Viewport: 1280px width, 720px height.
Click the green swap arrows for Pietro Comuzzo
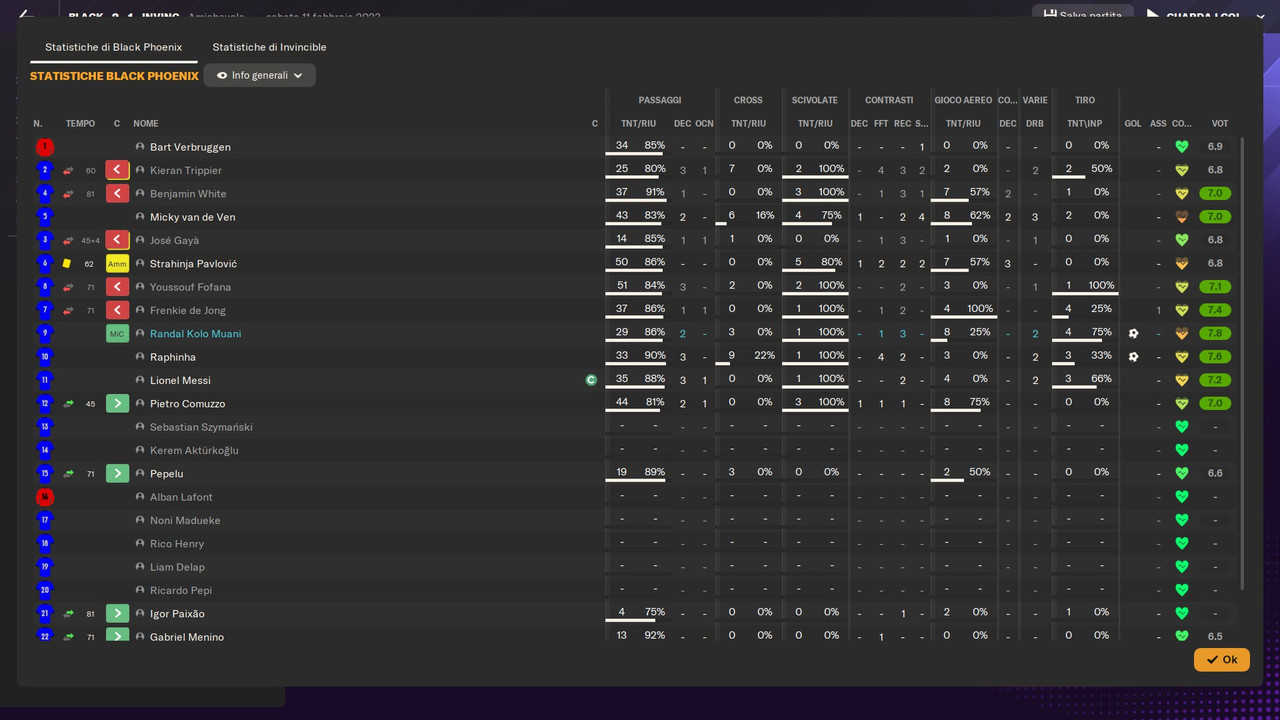(68, 404)
